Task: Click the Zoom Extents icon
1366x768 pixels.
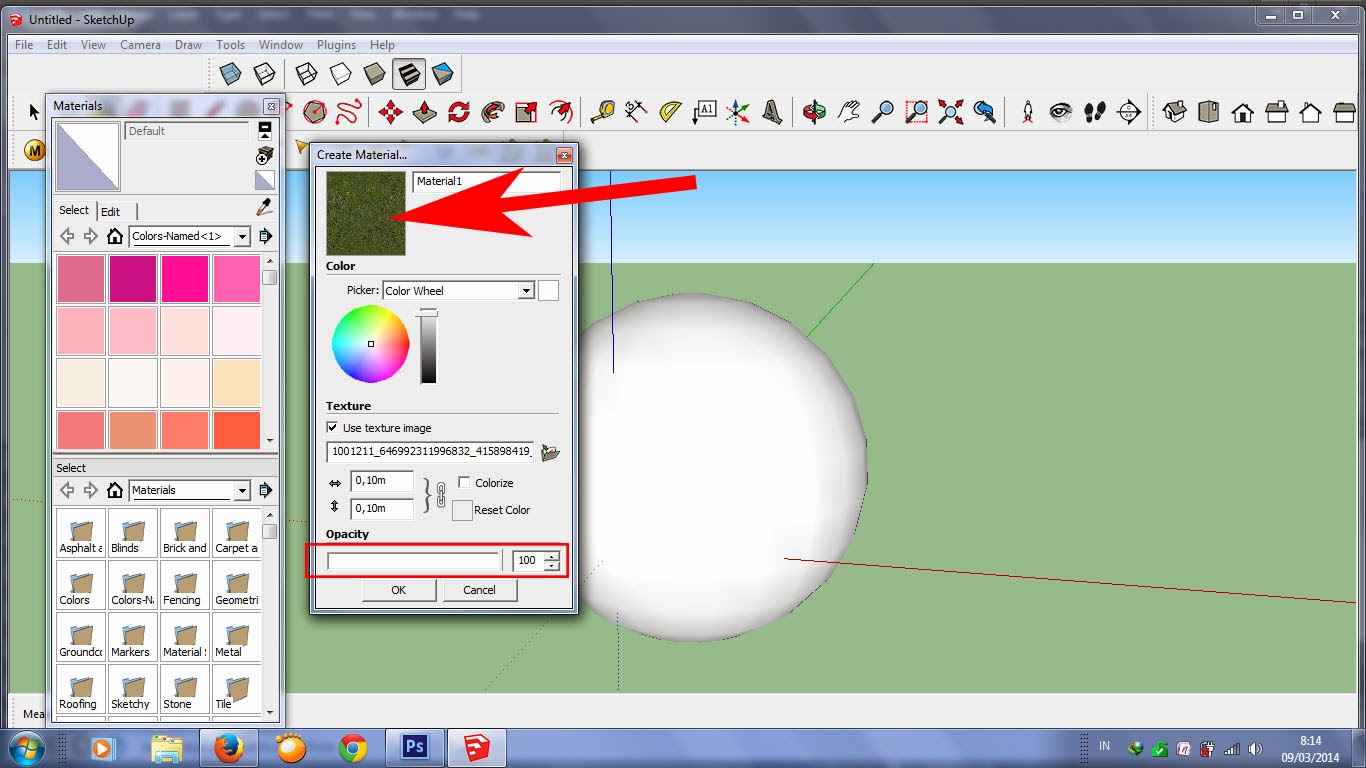Action: pyautogui.click(x=950, y=112)
